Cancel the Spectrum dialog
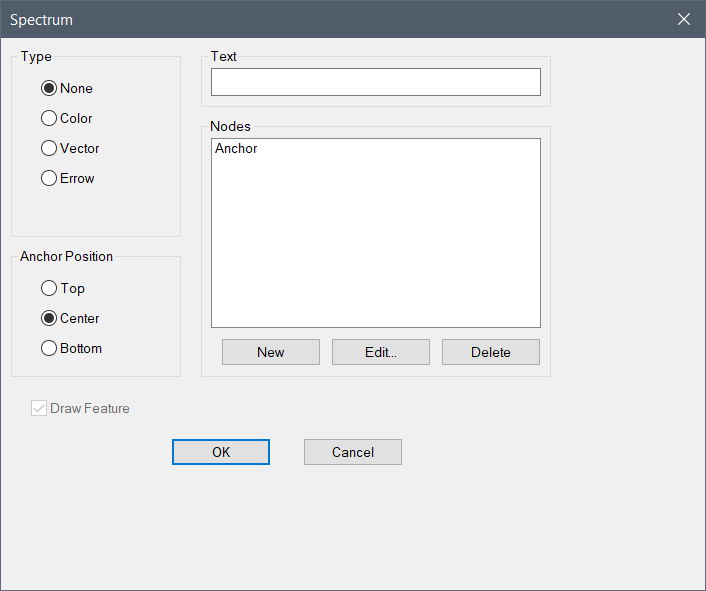Viewport: 706px width, 591px height. click(352, 452)
